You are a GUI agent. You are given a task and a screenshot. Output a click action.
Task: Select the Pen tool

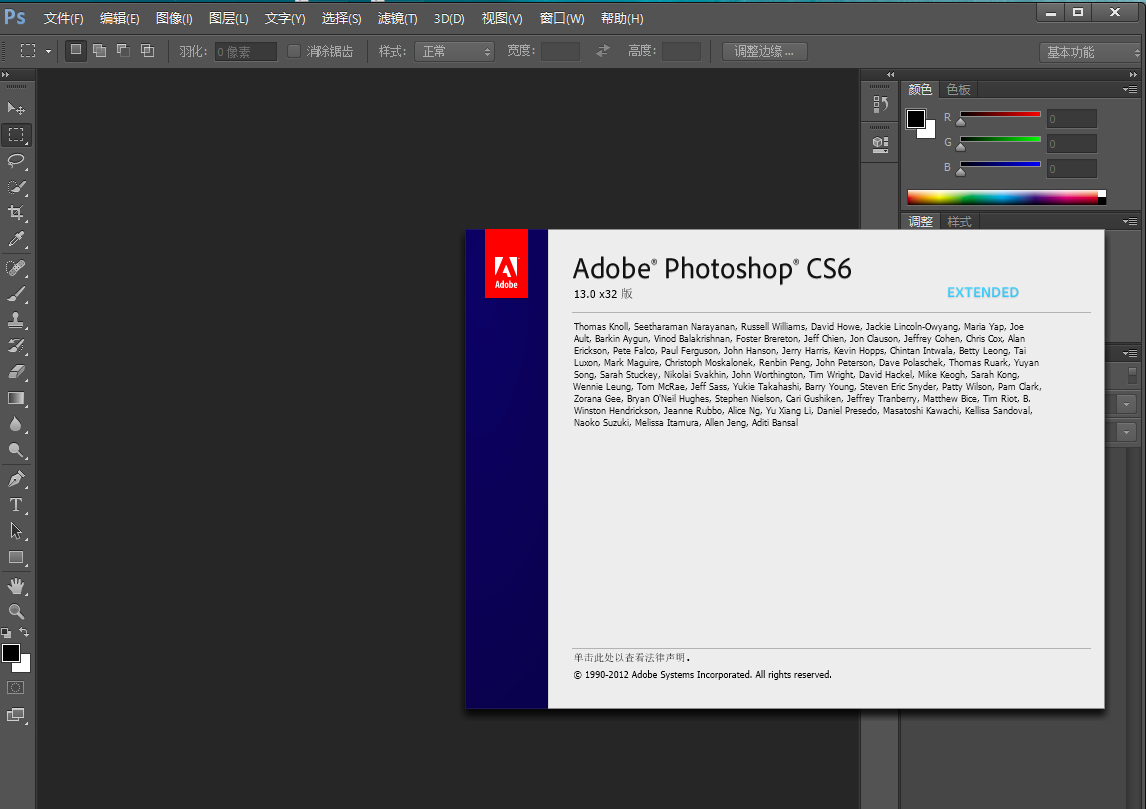(x=16, y=479)
